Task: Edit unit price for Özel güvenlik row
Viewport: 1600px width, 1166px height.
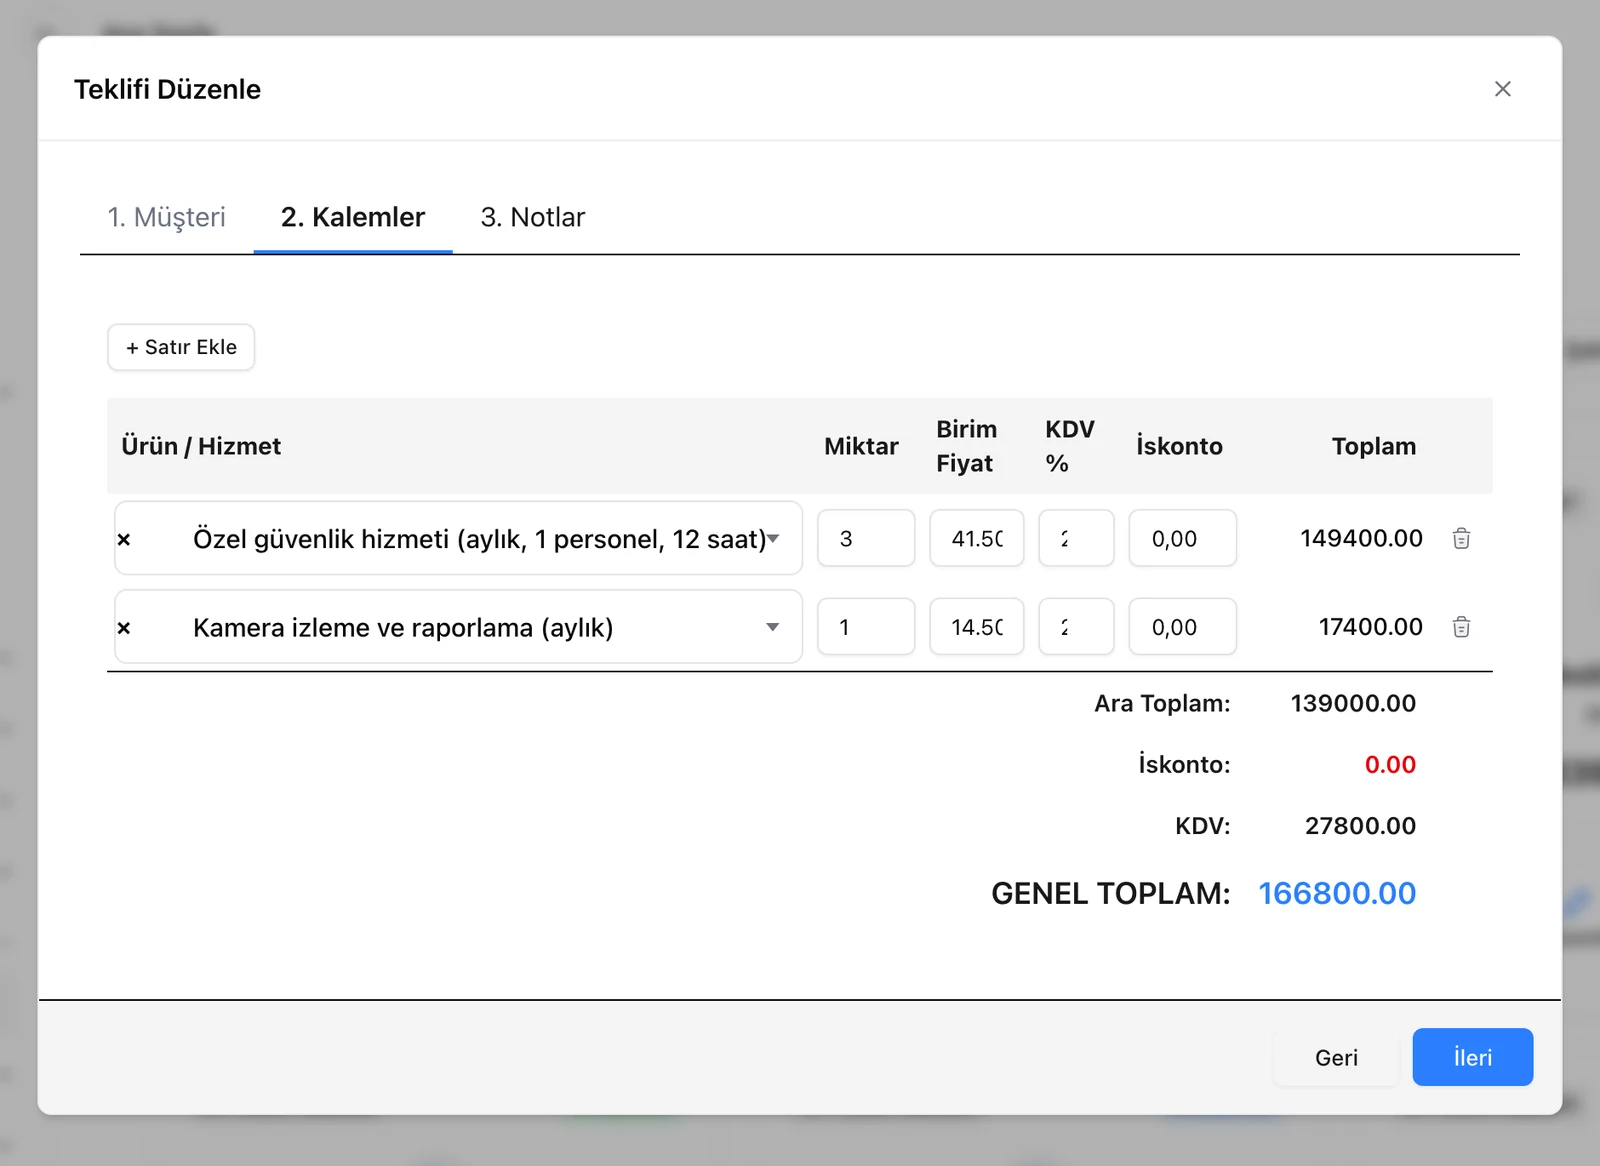Action: point(977,538)
